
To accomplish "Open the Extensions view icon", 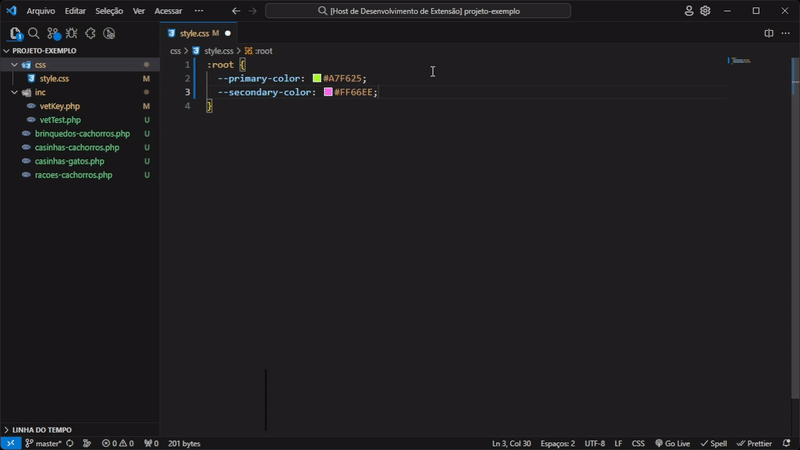I will pos(90,34).
